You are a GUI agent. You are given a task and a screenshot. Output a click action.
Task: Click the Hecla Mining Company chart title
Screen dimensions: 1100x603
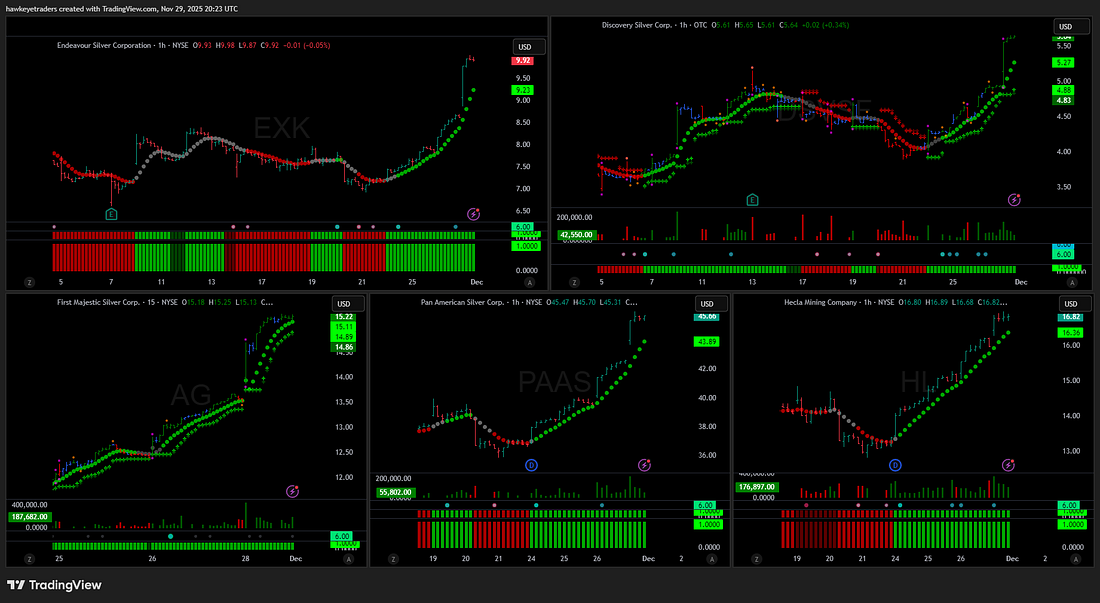click(x=821, y=303)
